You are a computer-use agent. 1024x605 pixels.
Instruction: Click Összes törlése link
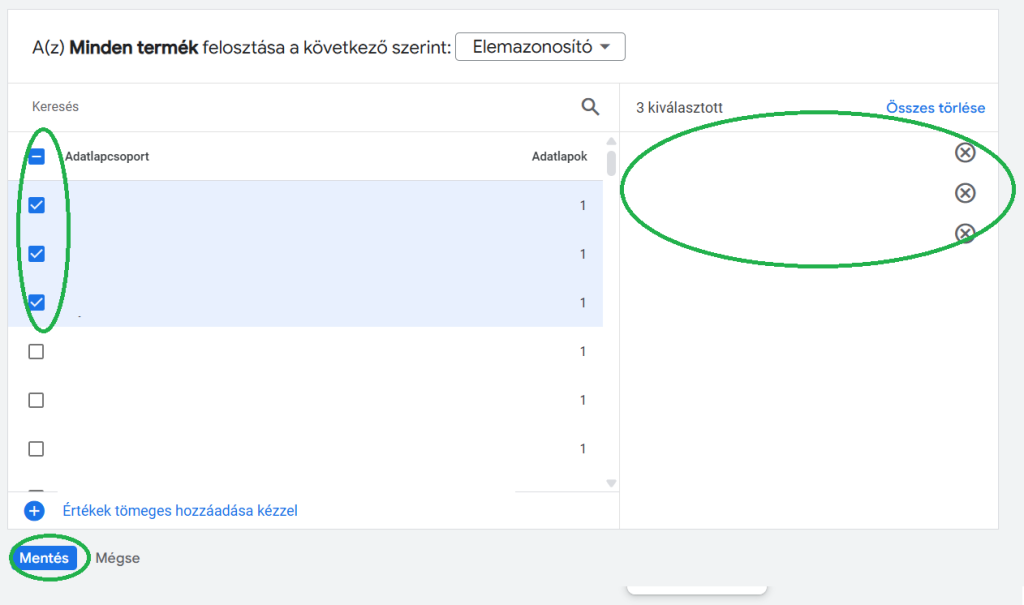pos(935,107)
